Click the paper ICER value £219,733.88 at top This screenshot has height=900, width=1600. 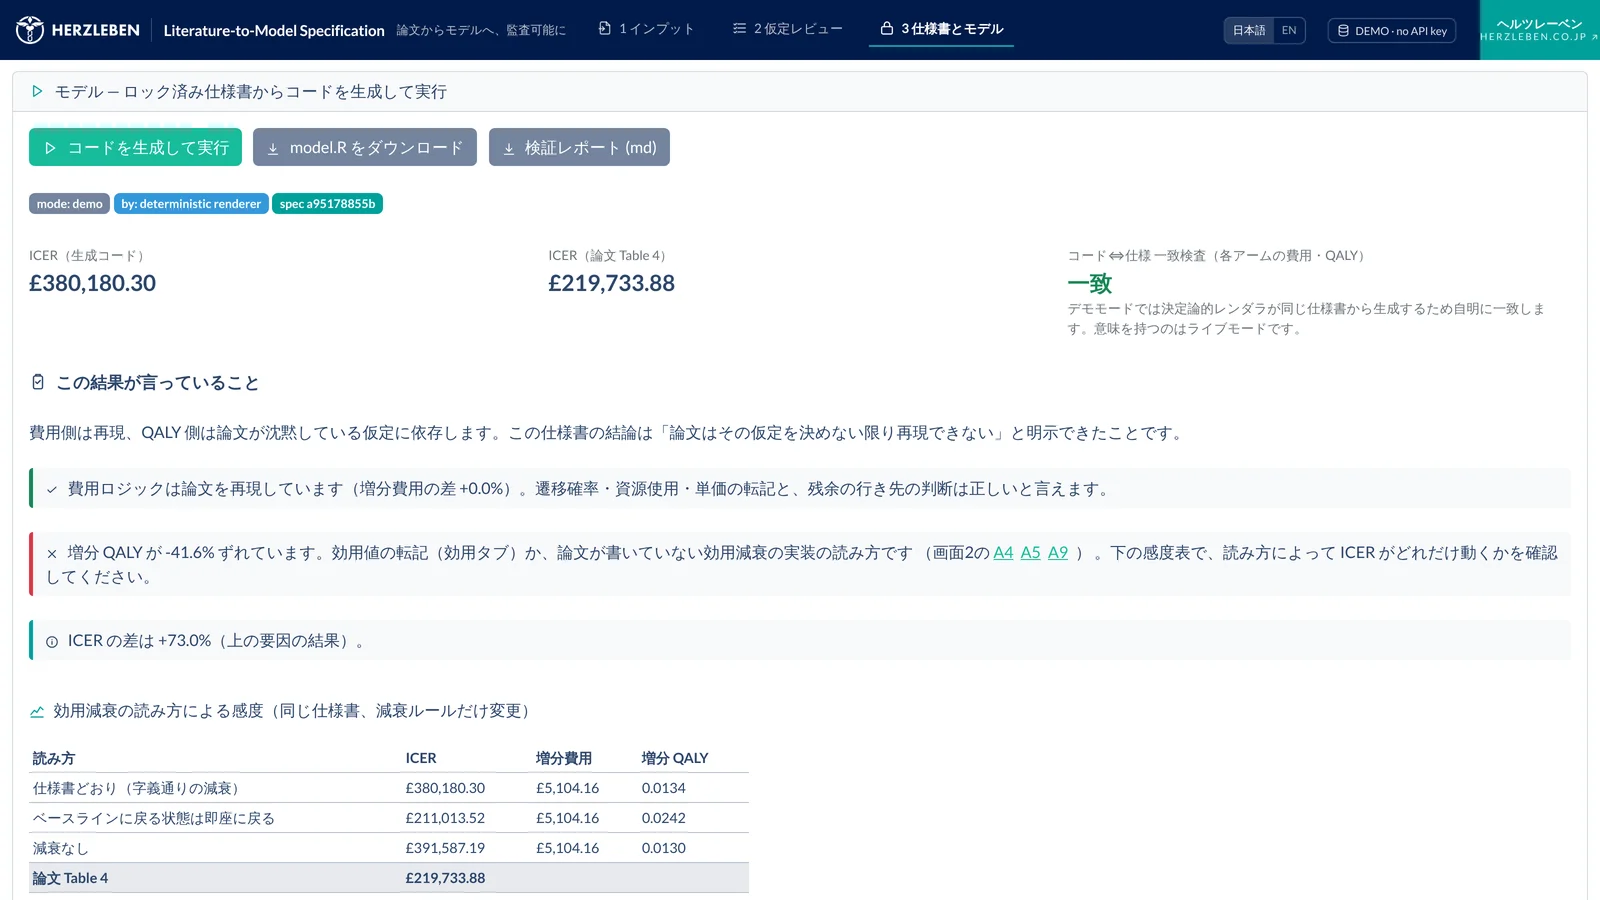[611, 284]
